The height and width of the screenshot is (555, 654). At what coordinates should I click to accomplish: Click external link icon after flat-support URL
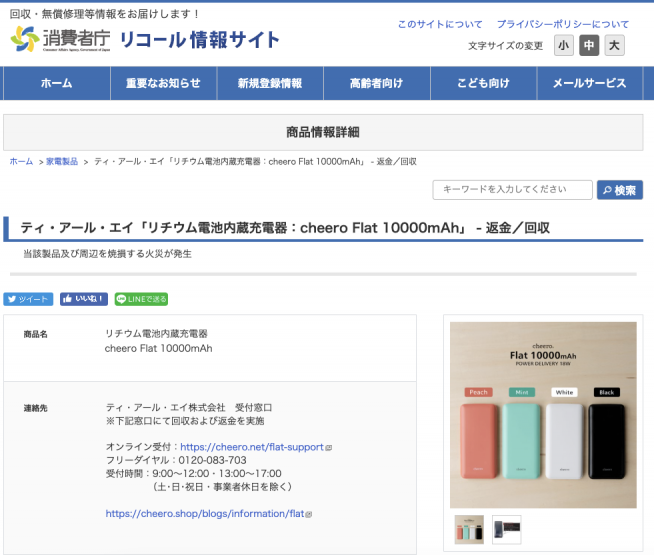329,448
